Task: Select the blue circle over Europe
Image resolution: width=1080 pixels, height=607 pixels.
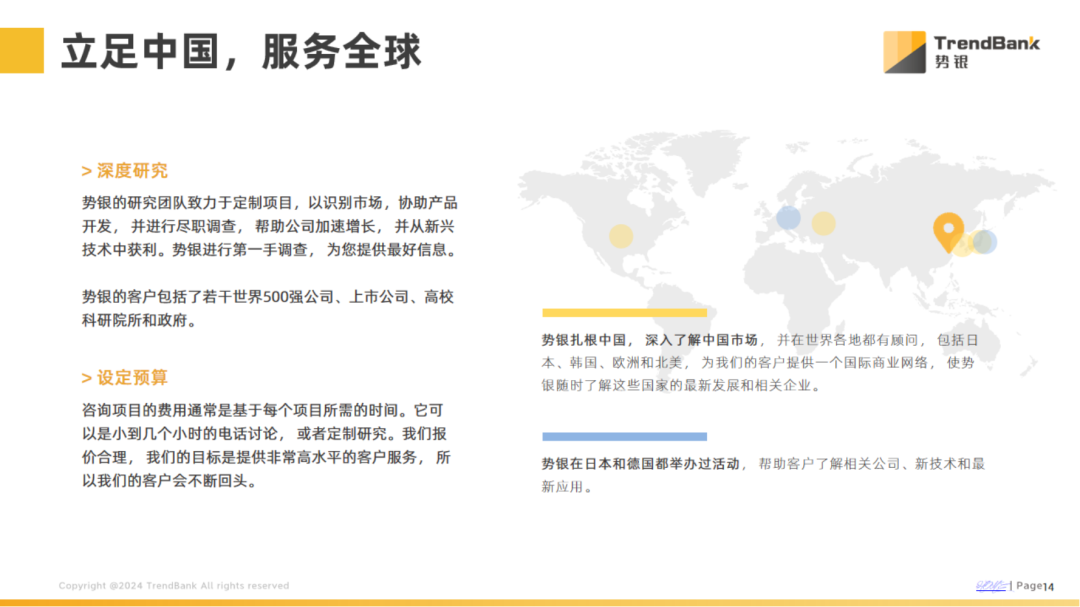Action: click(788, 217)
